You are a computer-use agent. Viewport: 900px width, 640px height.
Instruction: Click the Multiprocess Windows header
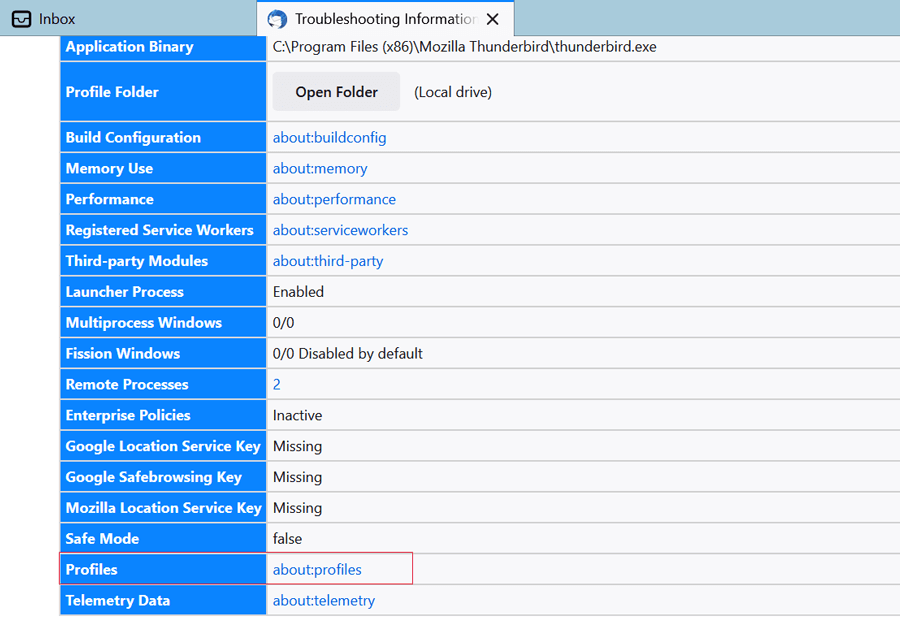pos(163,323)
